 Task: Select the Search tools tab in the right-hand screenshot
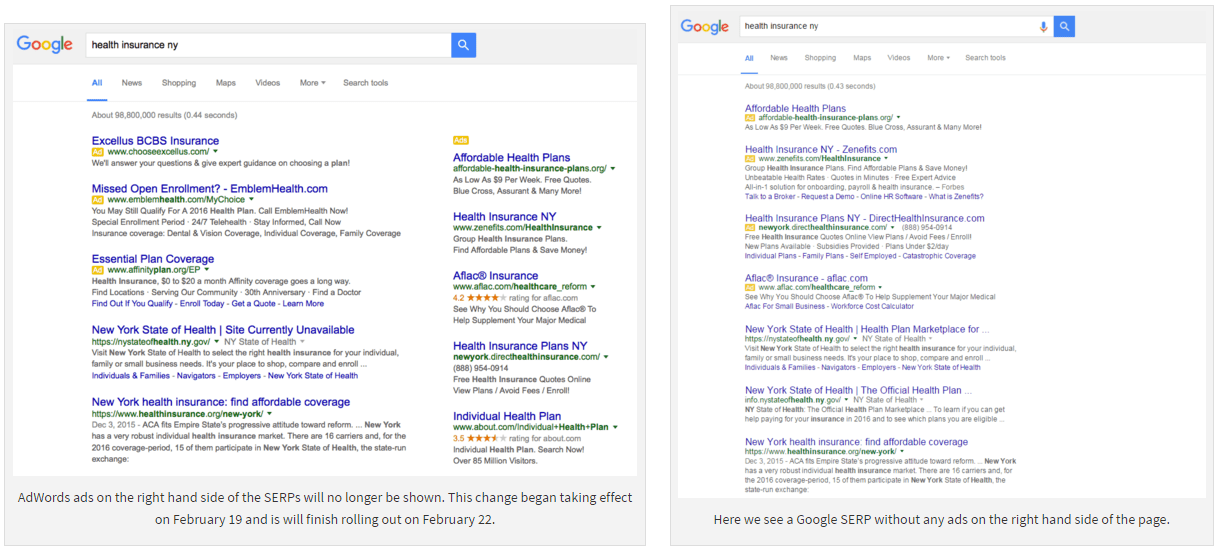(x=985, y=58)
